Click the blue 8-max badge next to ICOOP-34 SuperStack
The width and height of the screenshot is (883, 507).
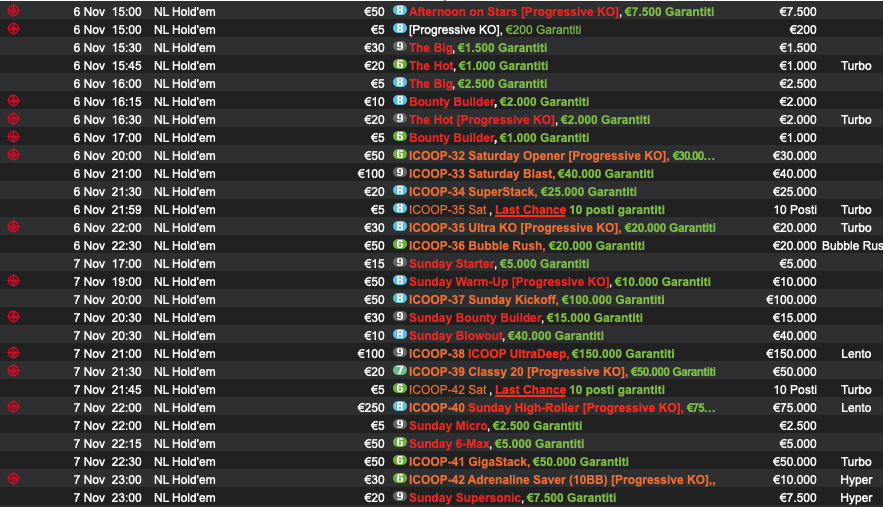pyautogui.click(x=400, y=191)
